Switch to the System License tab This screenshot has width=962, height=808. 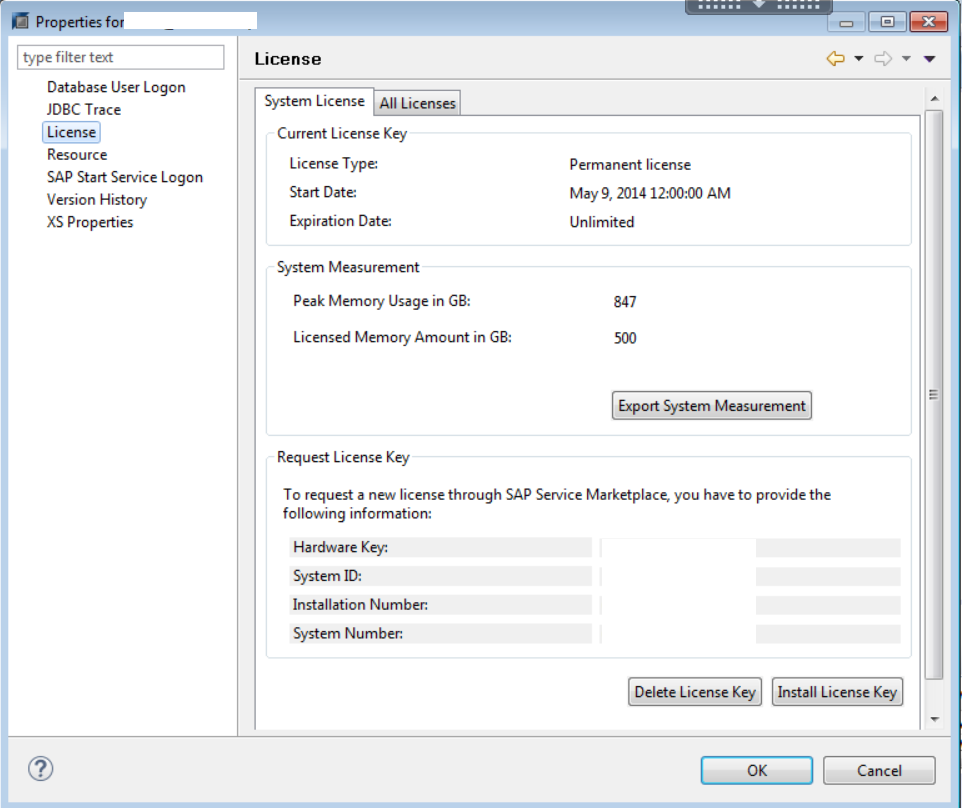[x=314, y=101]
